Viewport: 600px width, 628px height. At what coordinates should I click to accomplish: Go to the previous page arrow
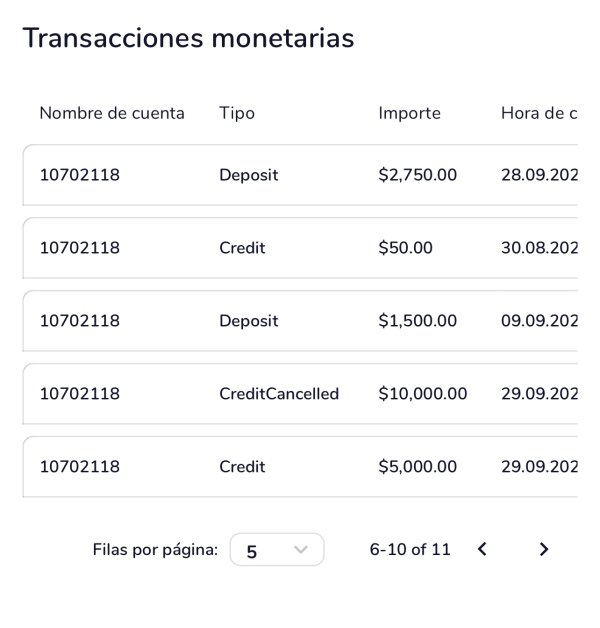point(482,549)
